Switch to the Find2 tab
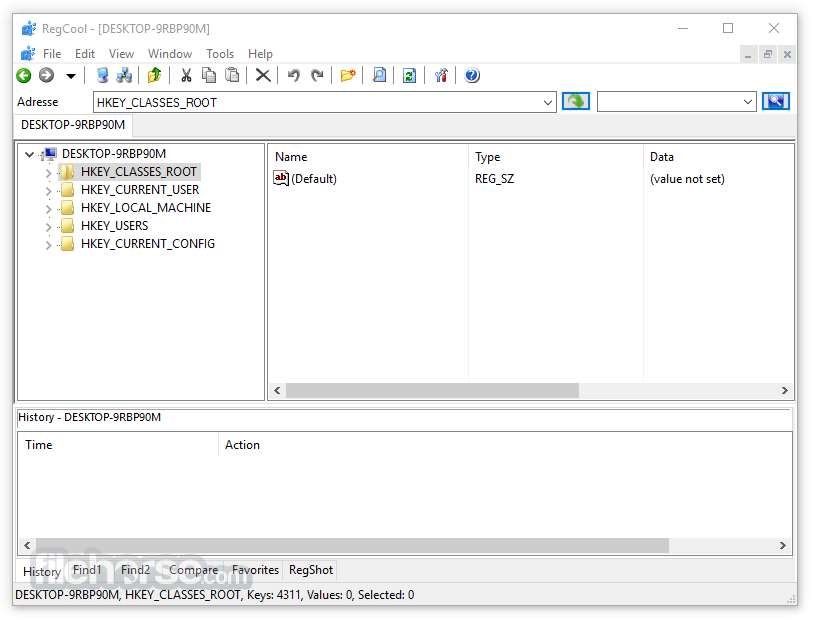 click(135, 570)
